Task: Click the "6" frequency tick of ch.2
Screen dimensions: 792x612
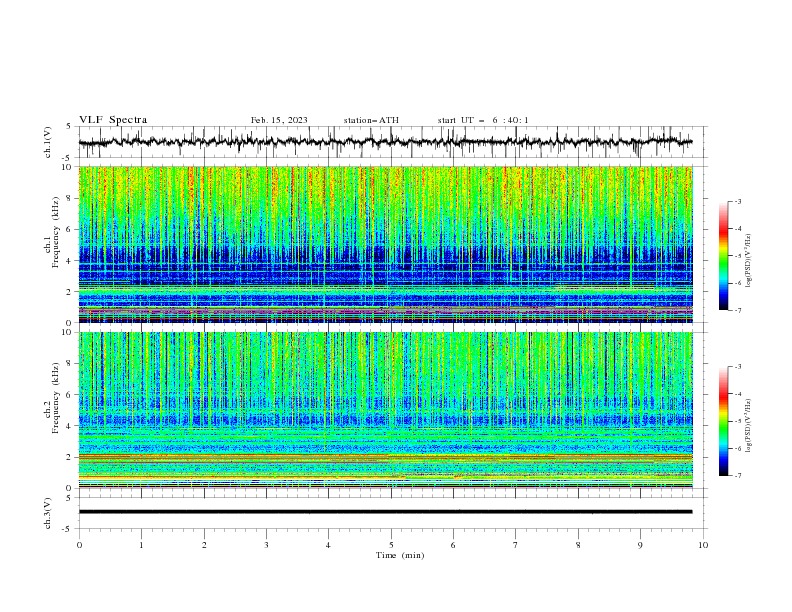Action: point(70,395)
